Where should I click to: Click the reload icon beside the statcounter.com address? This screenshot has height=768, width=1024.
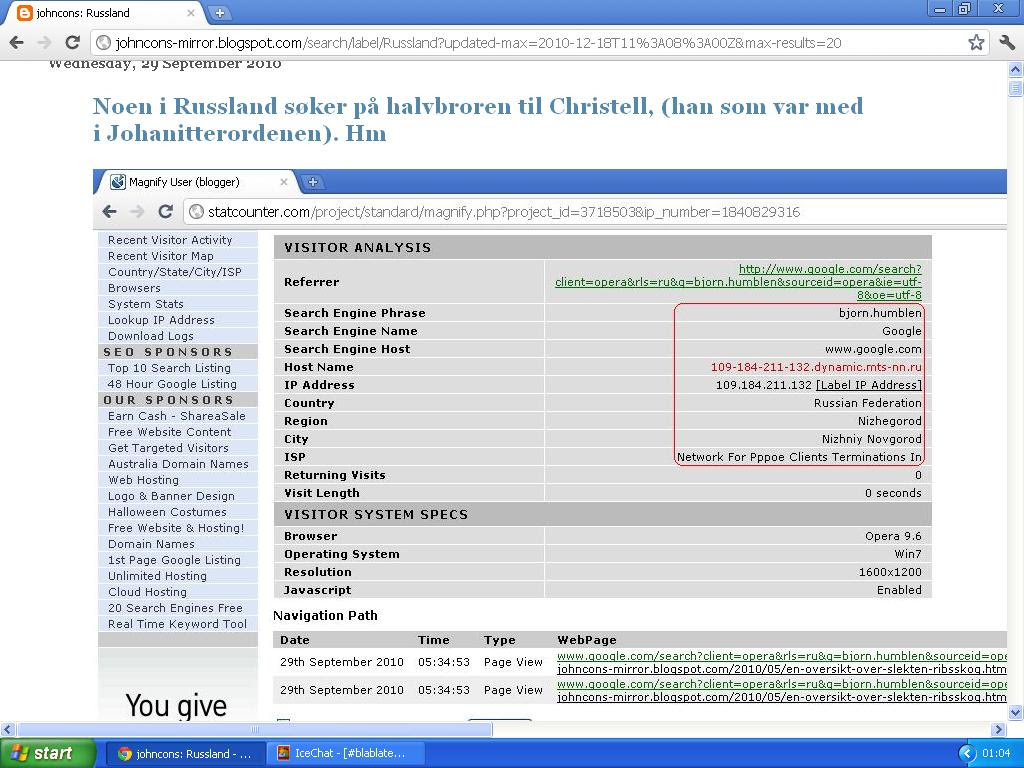coord(166,212)
